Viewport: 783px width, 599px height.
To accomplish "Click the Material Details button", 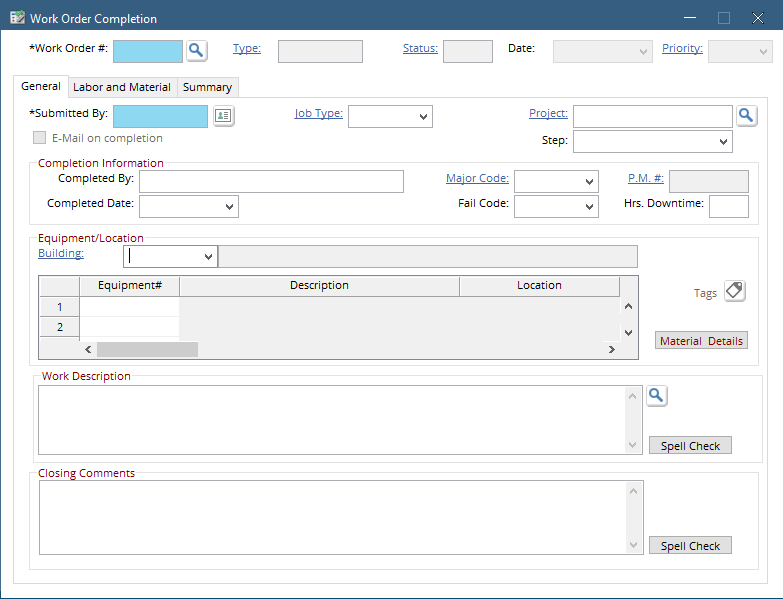I will click(x=701, y=340).
